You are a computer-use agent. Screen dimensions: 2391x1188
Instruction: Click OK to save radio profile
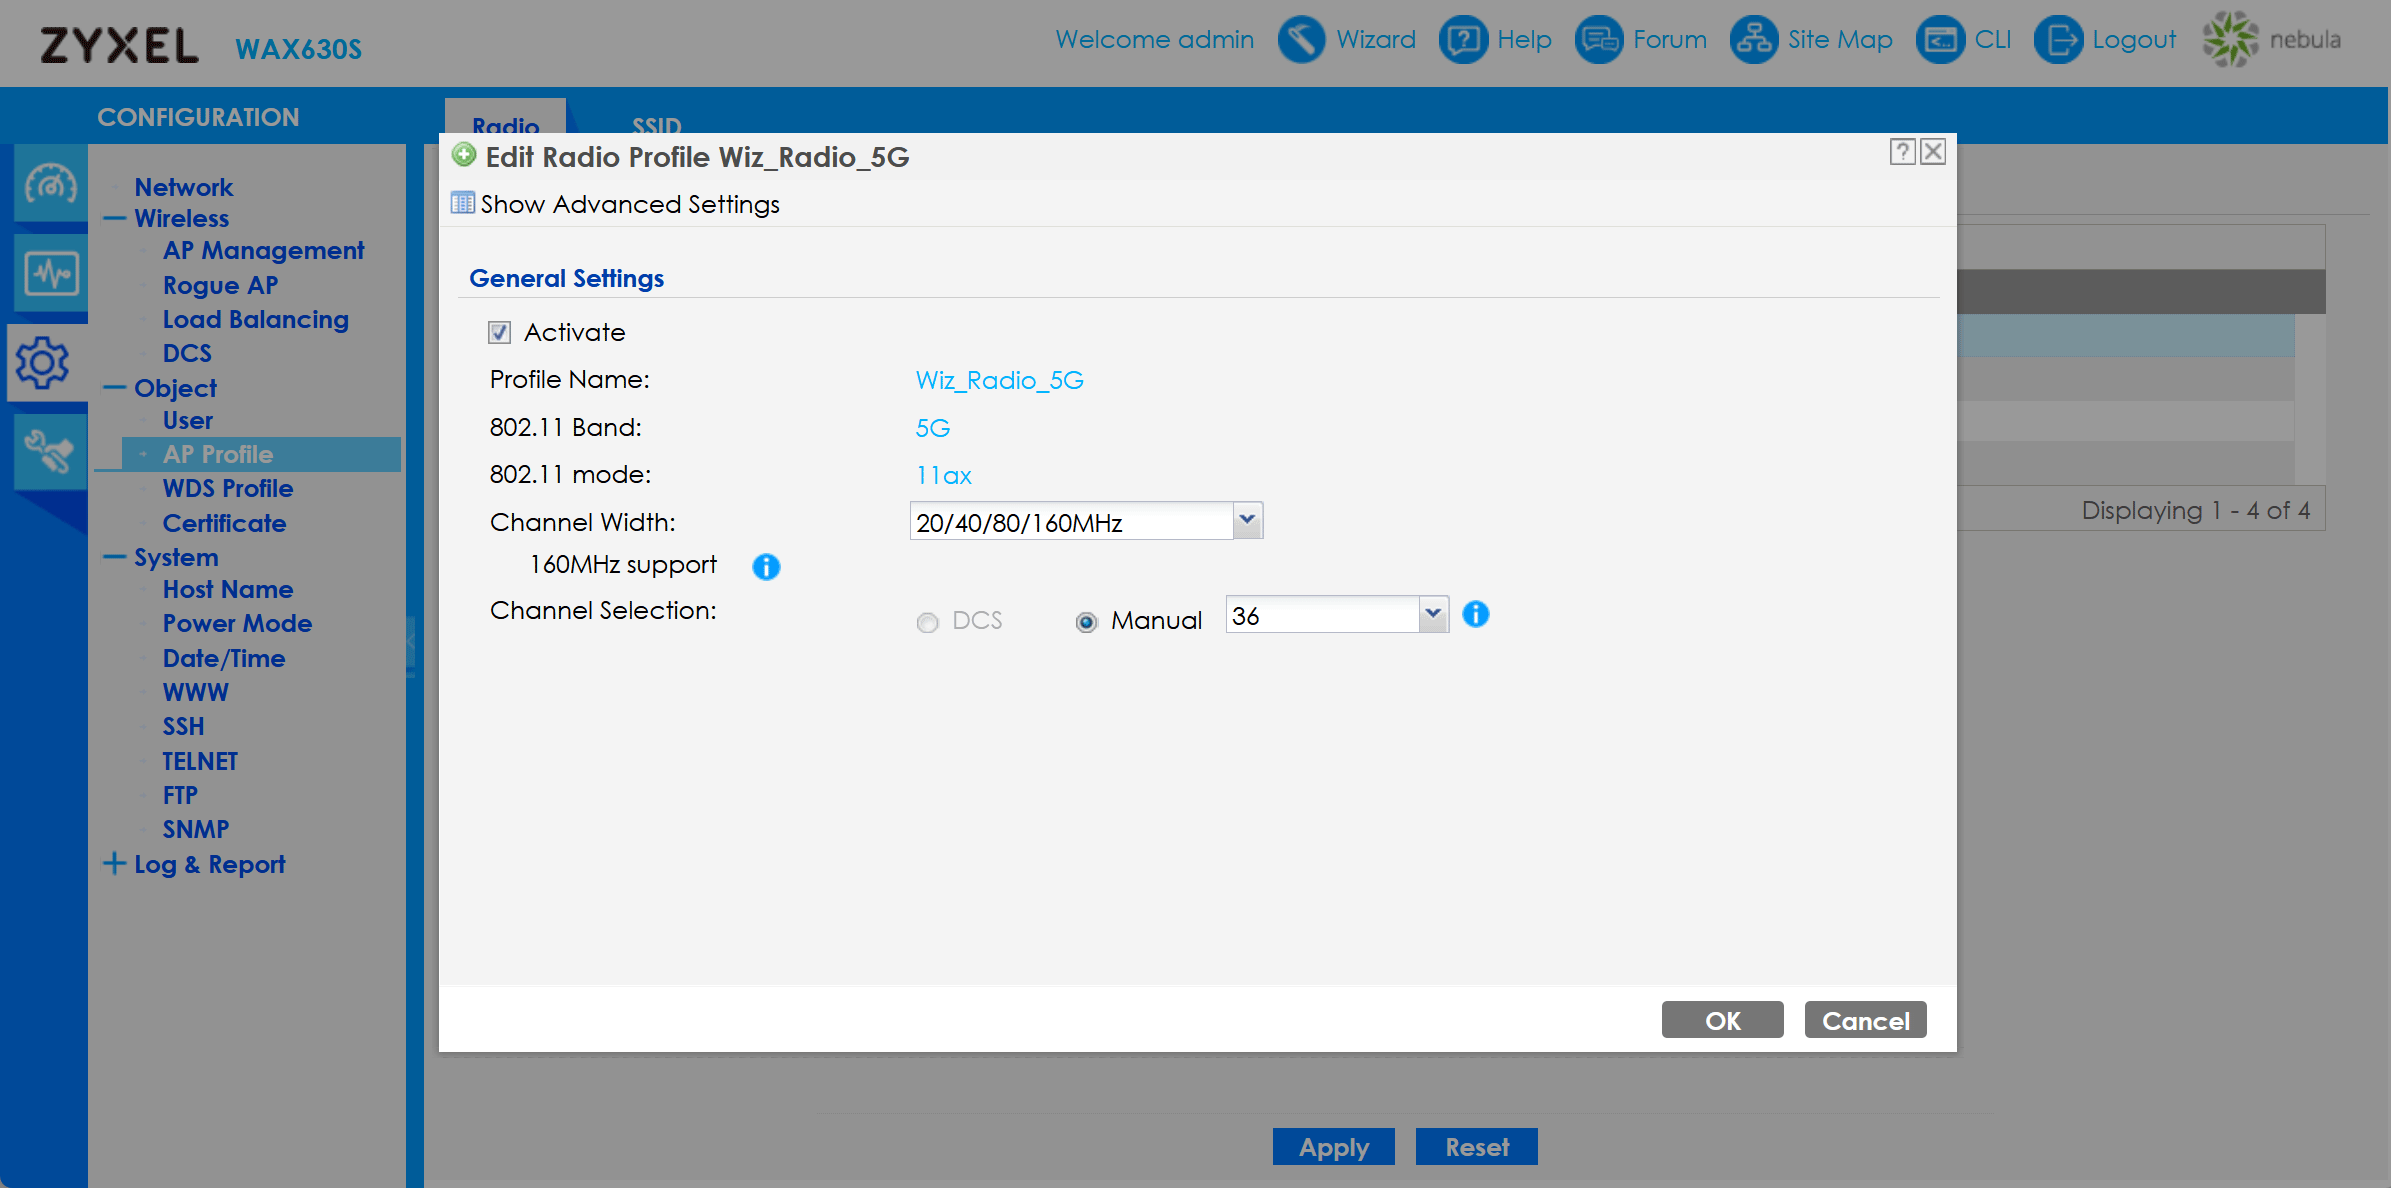point(1722,1020)
